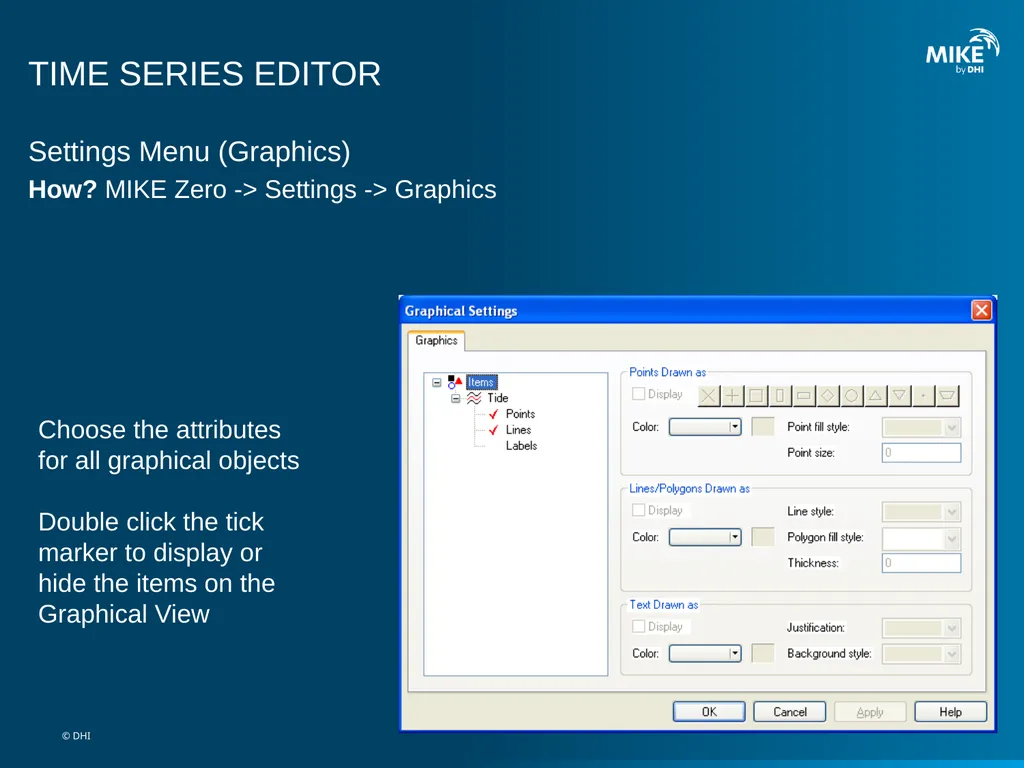Screen dimensions: 1024x768
Task: Pick the wide rectangle point marker
Action: 804,396
